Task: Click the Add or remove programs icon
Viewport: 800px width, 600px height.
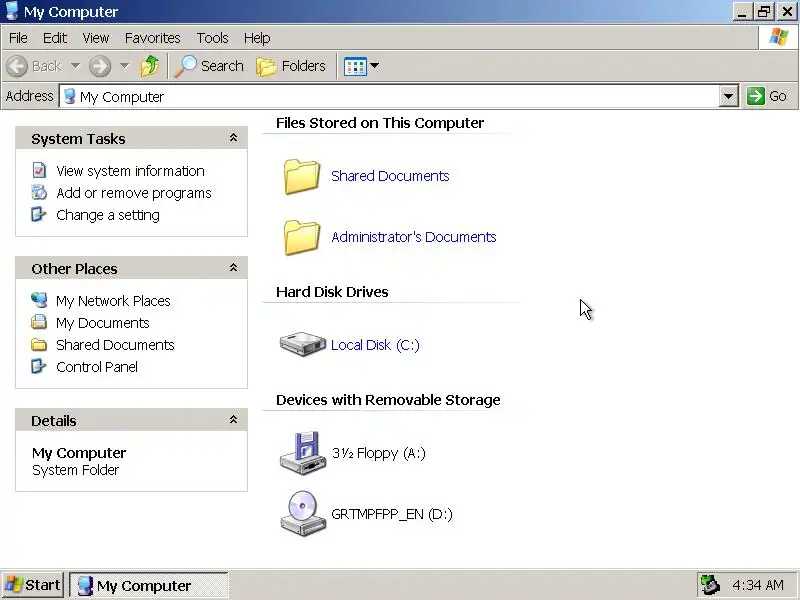Action: tap(39, 192)
